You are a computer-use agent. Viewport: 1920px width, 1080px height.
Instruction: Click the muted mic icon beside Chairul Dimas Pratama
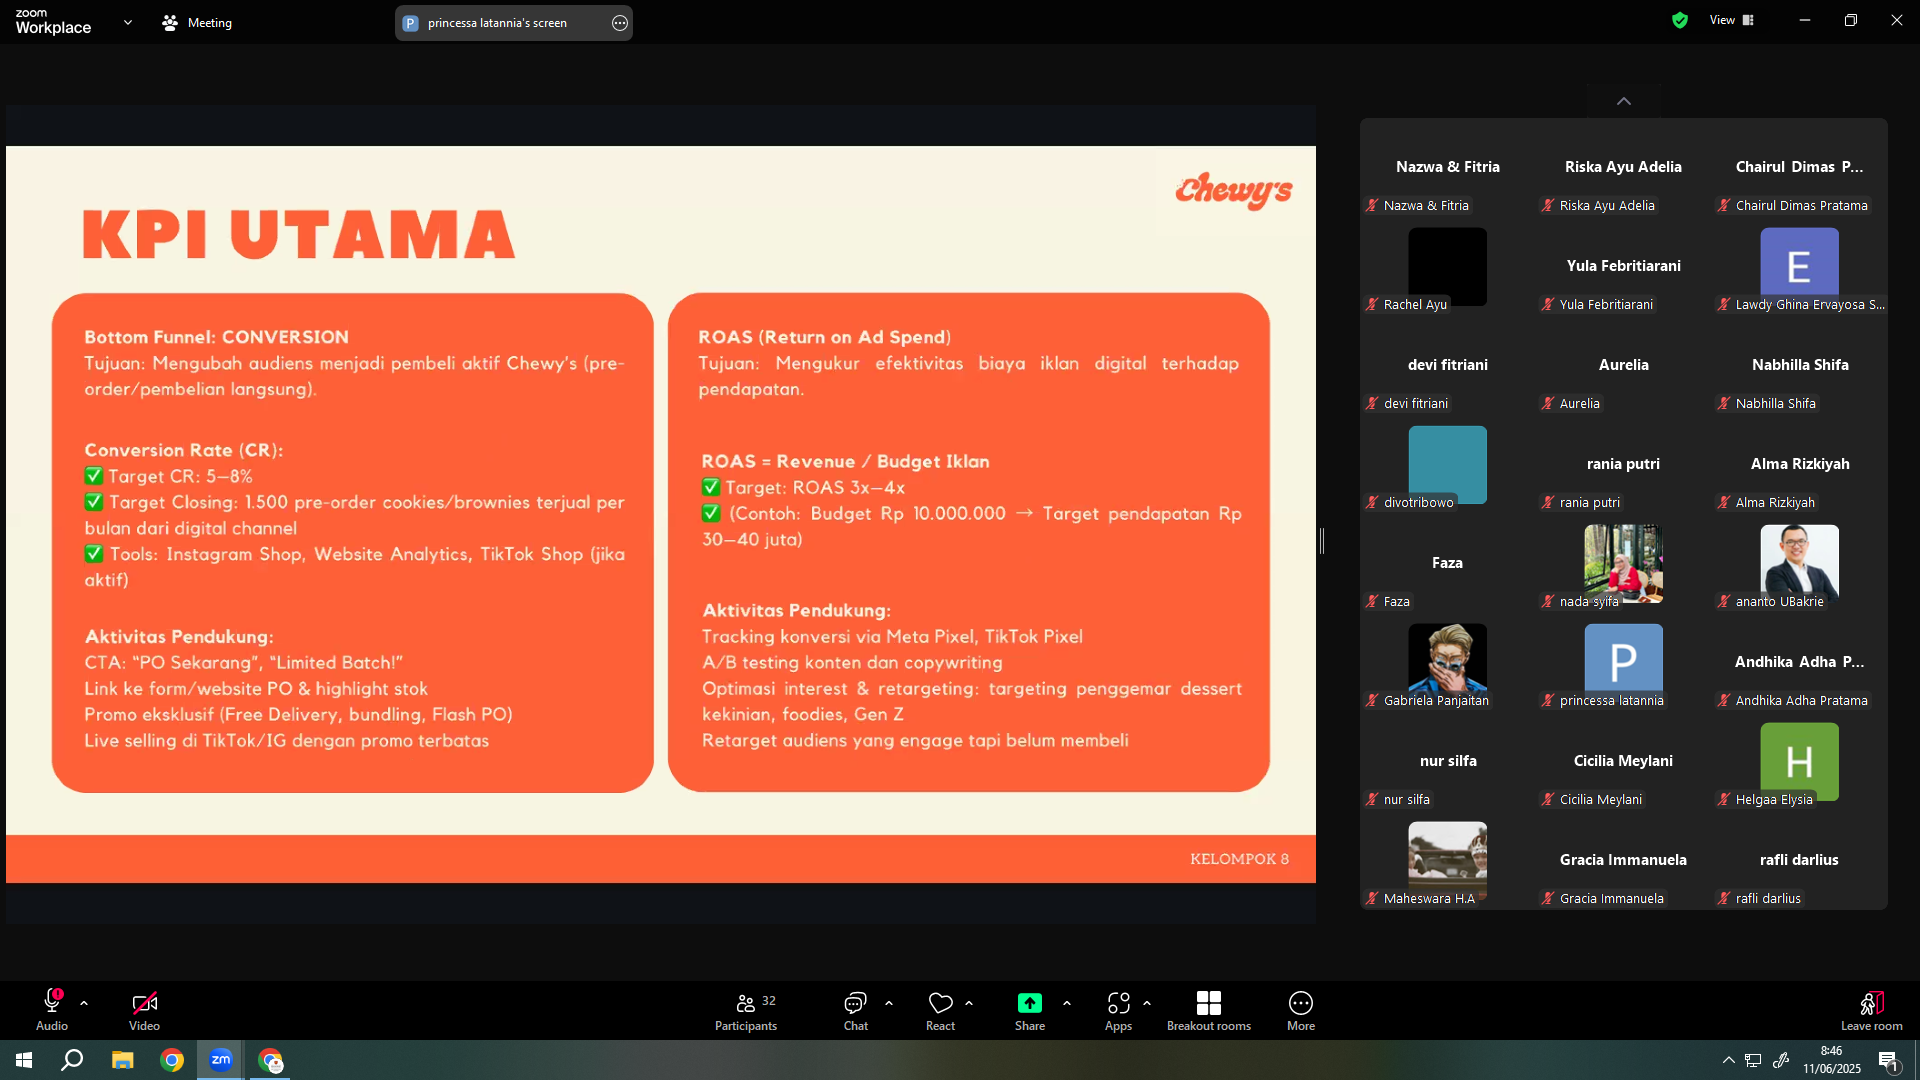tap(1724, 205)
